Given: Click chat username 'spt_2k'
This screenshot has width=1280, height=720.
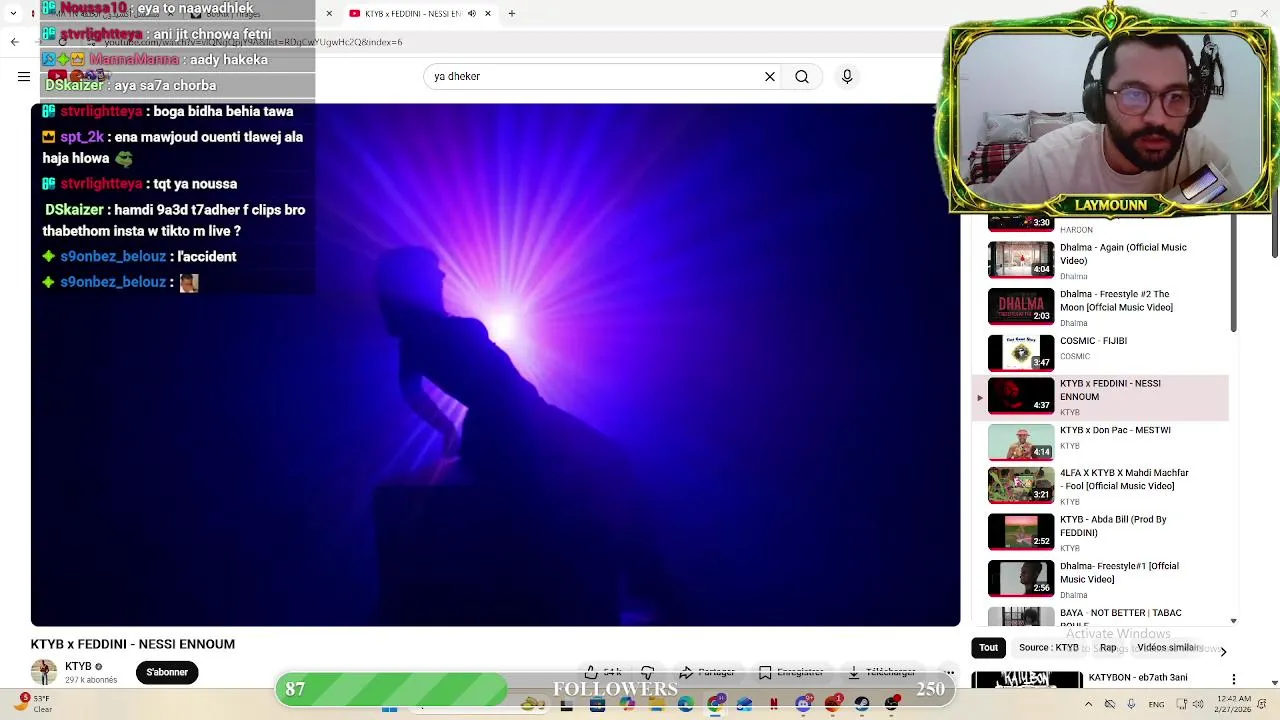Looking at the screenshot, I should [82, 137].
